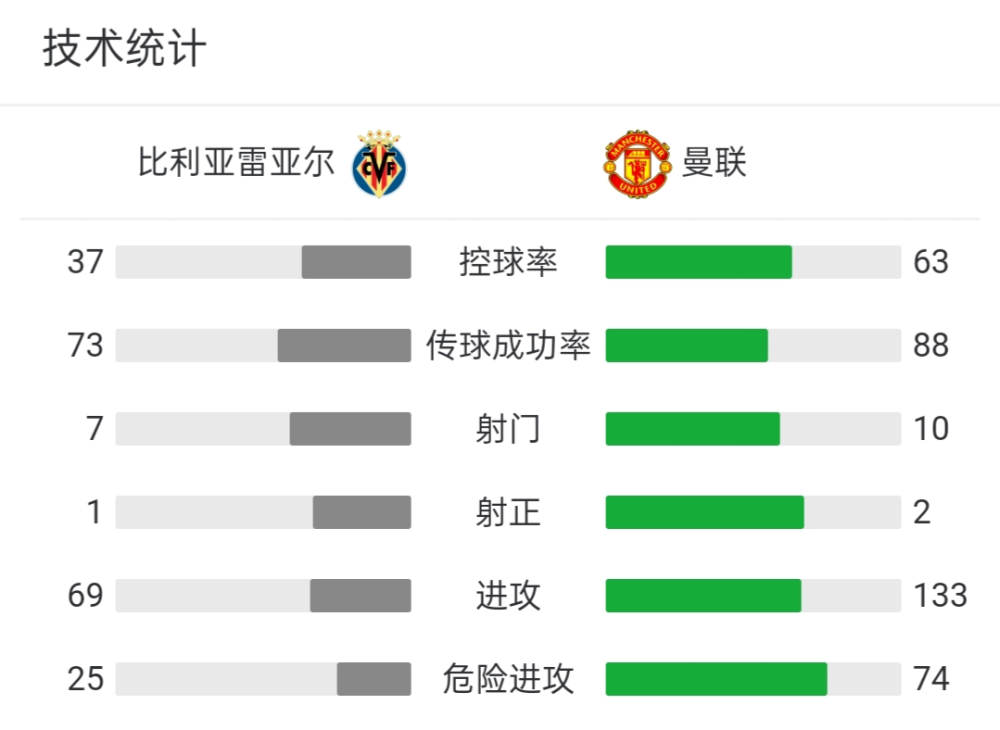Click the 传球成功率 stat label
1000x730 pixels.
[x=508, y=346]
